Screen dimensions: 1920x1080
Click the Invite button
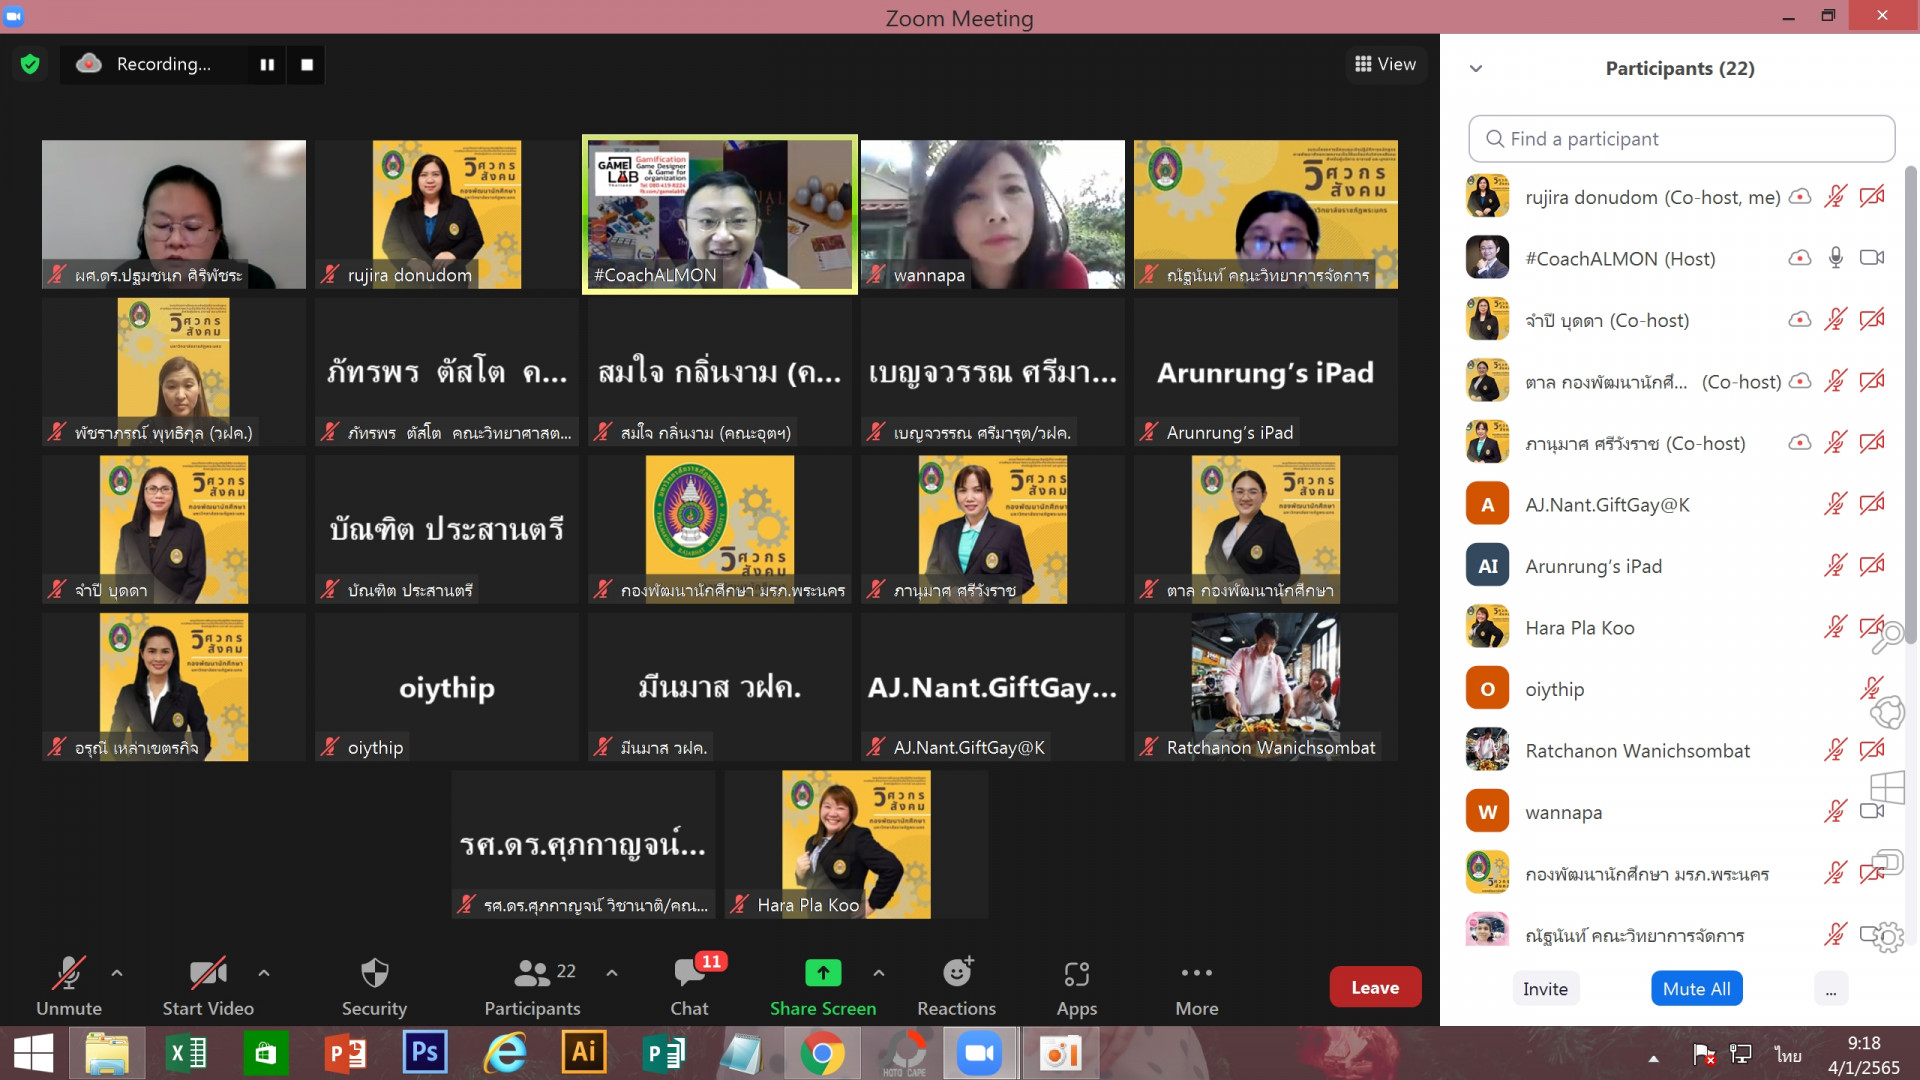click(1545, 989)
